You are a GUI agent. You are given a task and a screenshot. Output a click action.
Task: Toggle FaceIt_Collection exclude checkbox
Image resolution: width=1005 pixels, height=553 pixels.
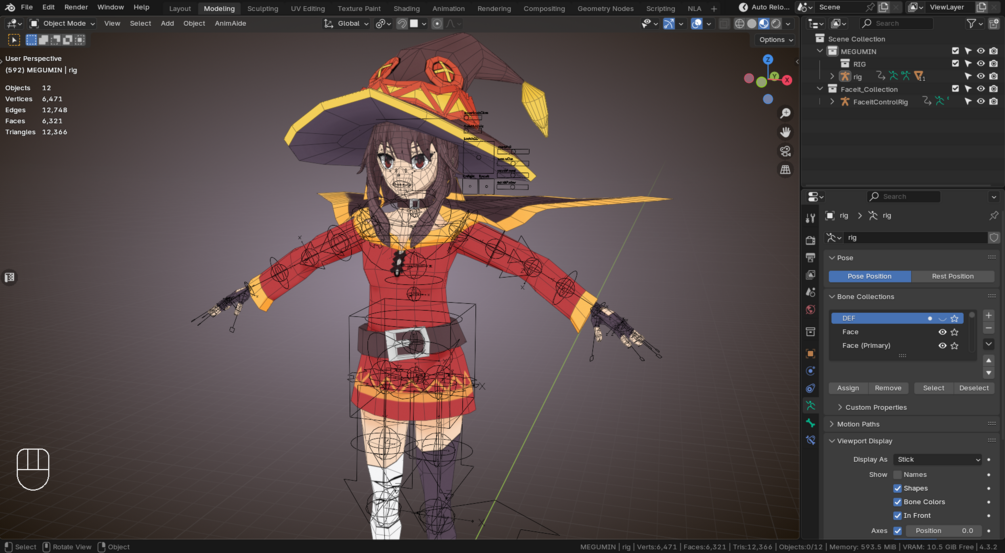955,89
